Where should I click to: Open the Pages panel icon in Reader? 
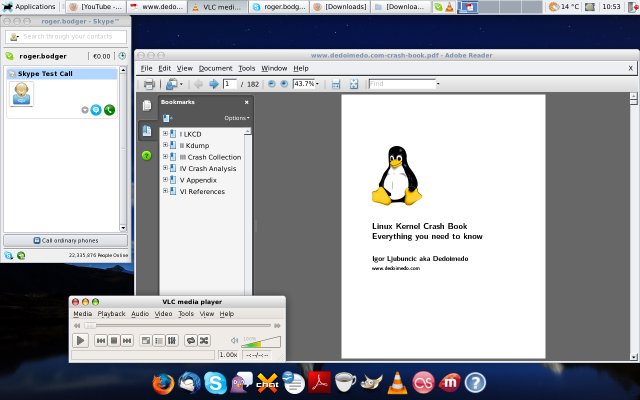pyautogui.click(x=146, y=105)
